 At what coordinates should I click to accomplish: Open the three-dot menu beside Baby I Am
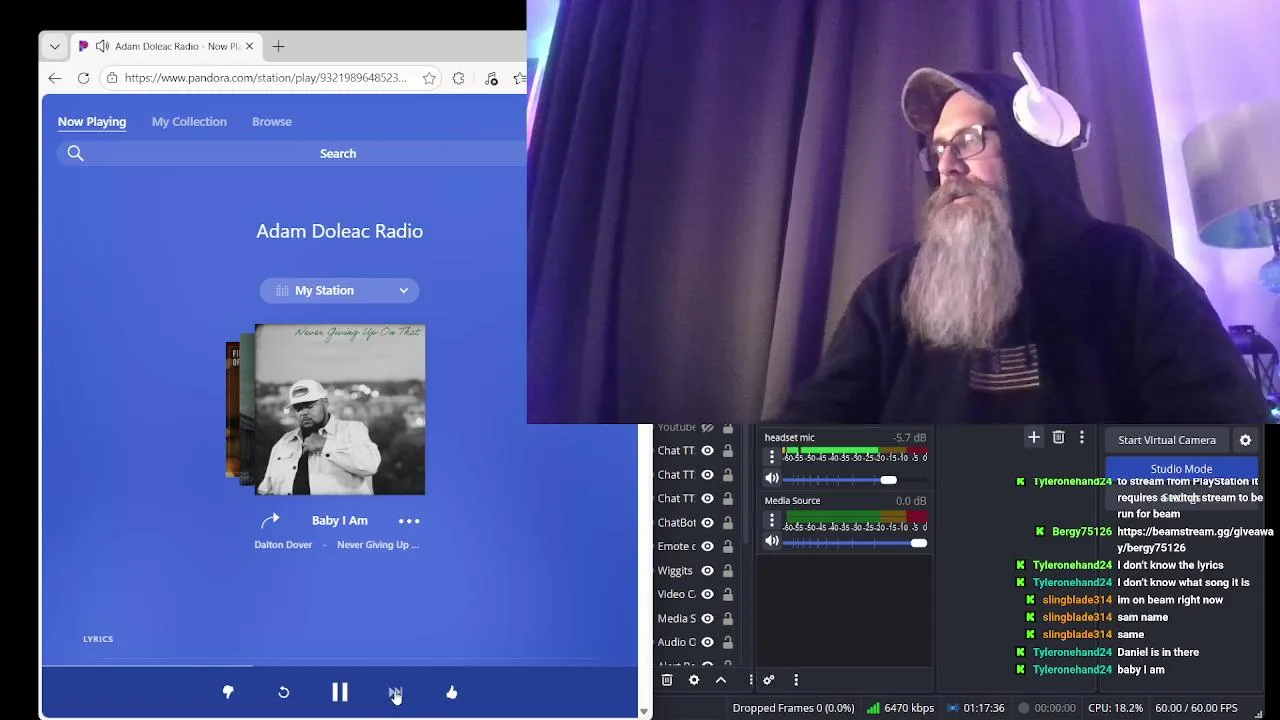click(x=409, y=521)
